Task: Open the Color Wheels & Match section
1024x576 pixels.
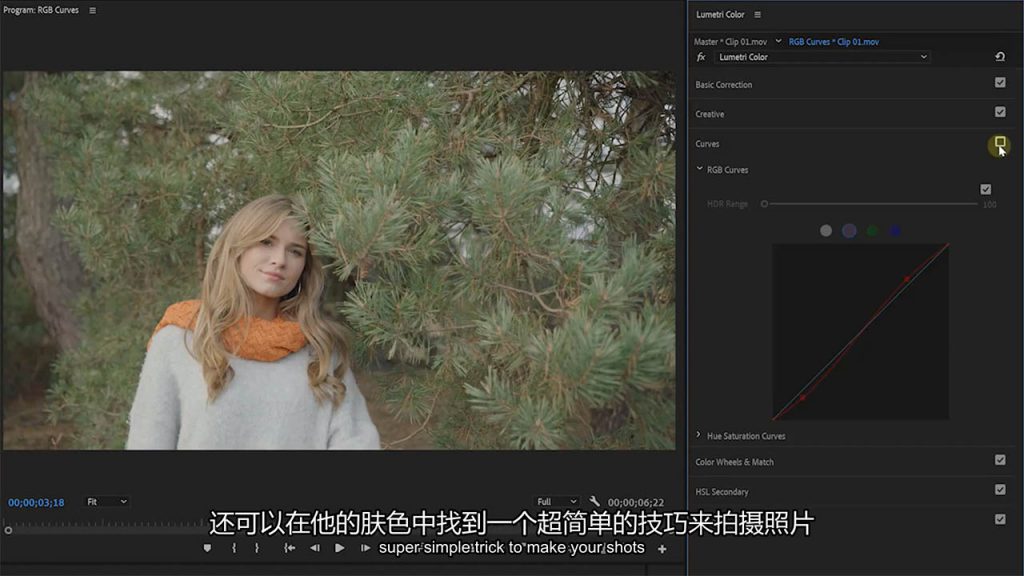Action: (x=734, y=462)
